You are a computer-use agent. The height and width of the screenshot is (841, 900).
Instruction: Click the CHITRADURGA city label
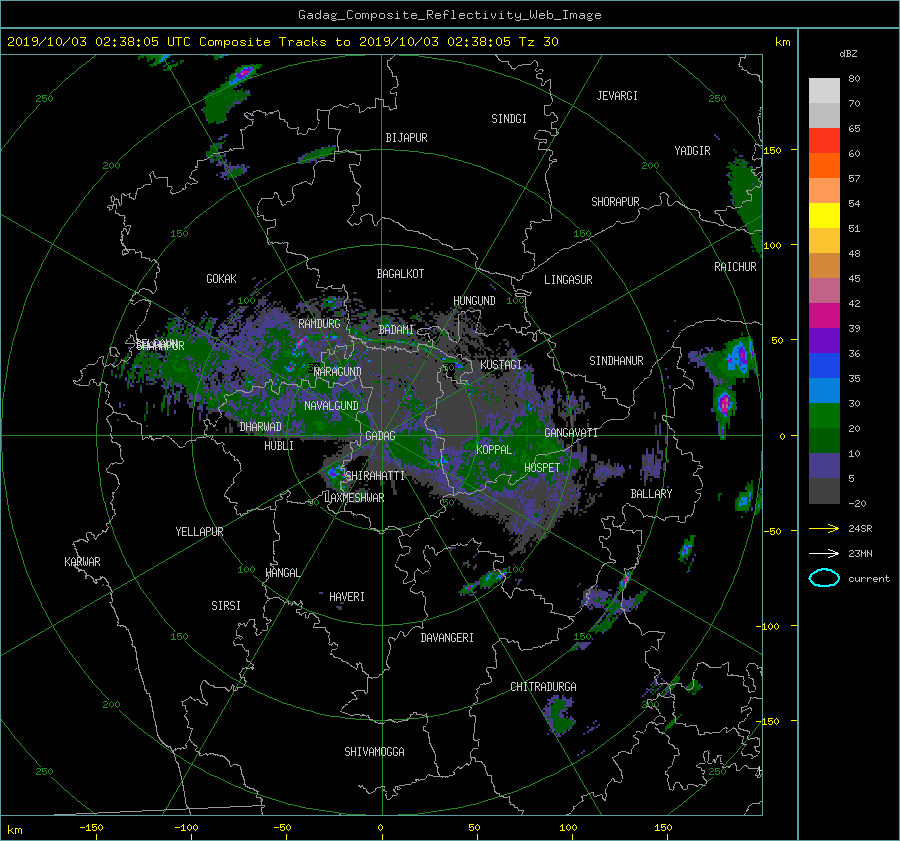point(544,687)
